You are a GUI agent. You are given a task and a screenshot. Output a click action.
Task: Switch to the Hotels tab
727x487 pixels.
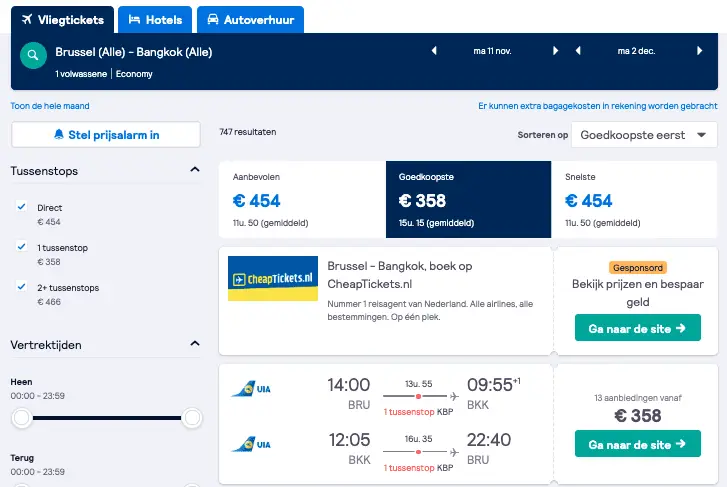coord(155,20)
